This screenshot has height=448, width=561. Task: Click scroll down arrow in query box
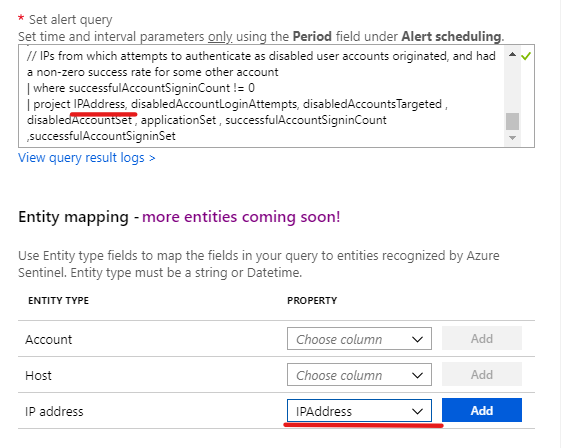(512, 138)
